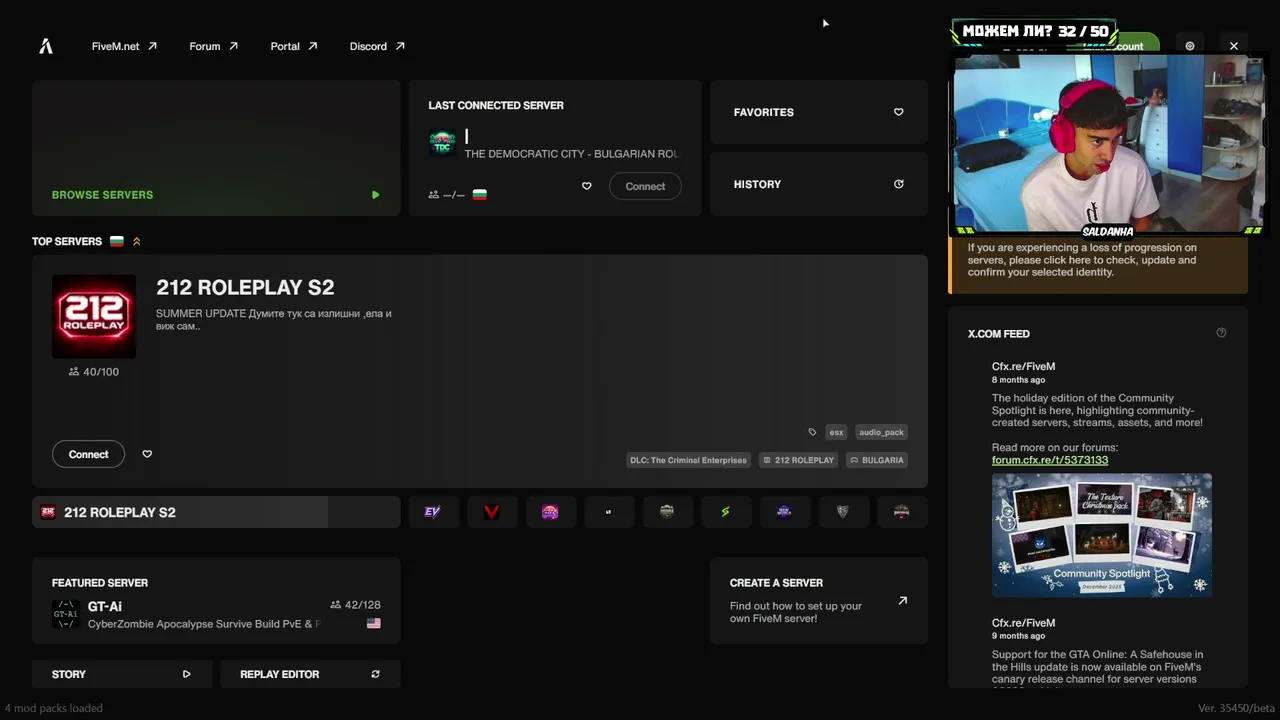The height and width of the screenshot is (720, 1280).
Task: Click the X.com Feed help icon
Action: (1221, 333)
